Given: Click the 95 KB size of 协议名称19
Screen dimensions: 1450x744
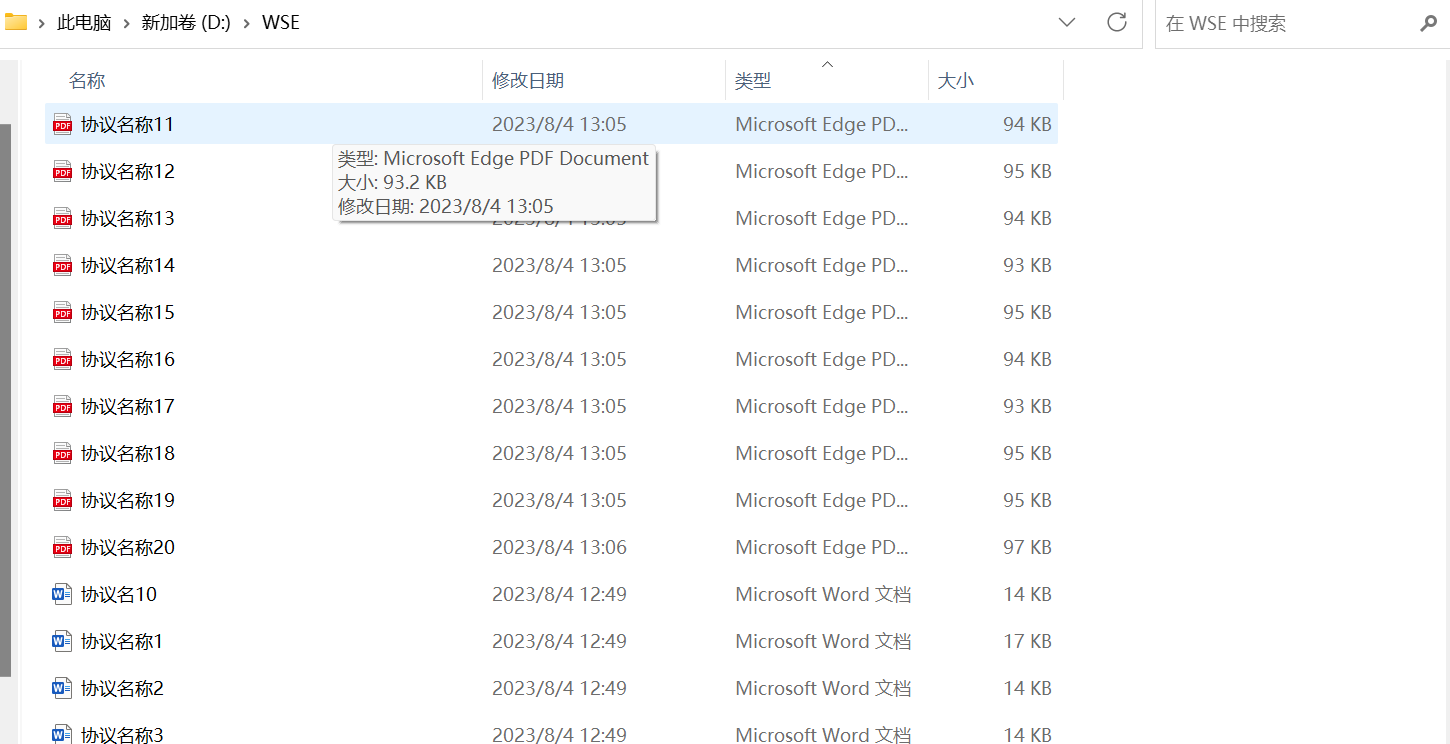Looking at the screenshot, I should click(1027, 501).
